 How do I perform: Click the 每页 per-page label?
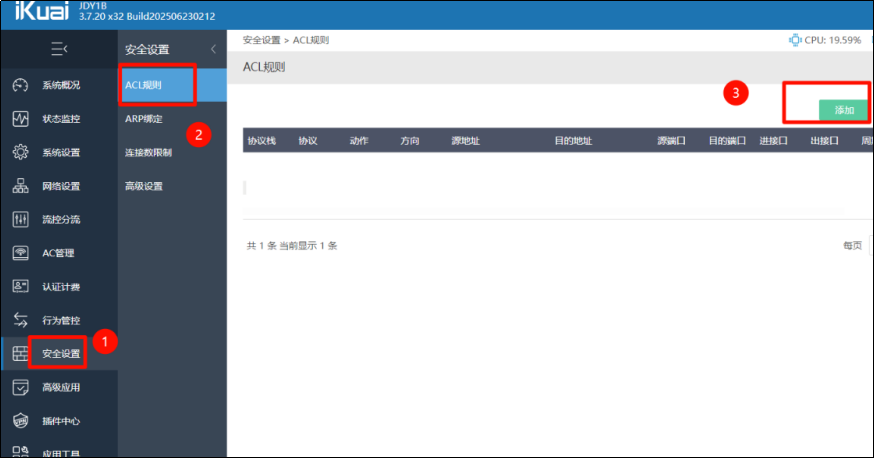tap(852, 245)
